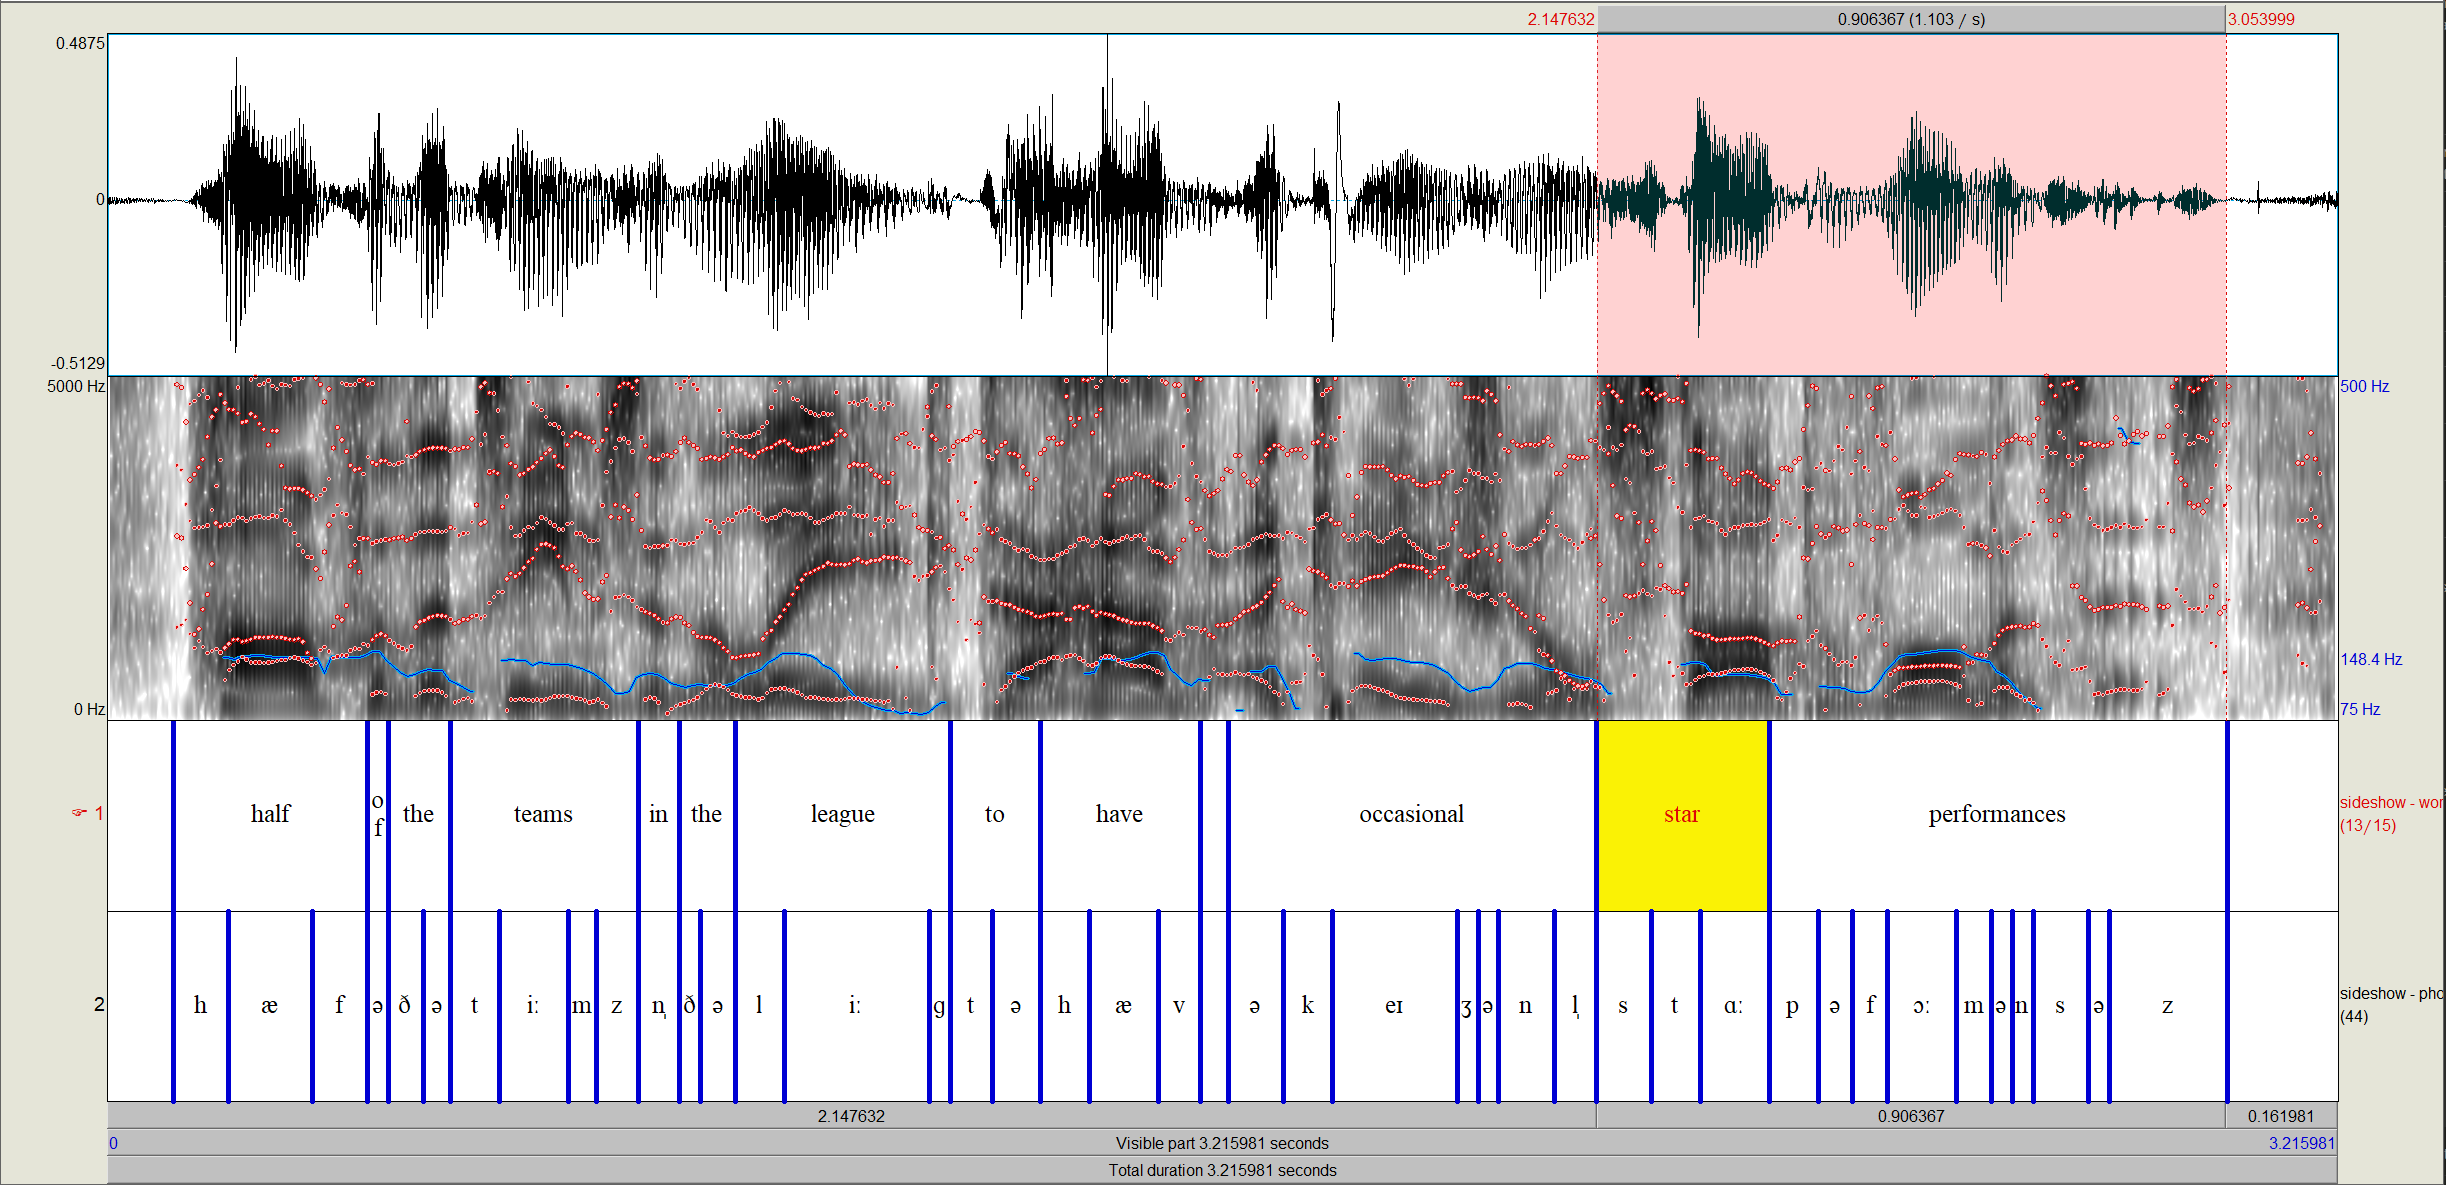Screen dimensions: 2446x1185
Task: Play the 2.147632 segment bar before selection
Action: (851, 1116)
